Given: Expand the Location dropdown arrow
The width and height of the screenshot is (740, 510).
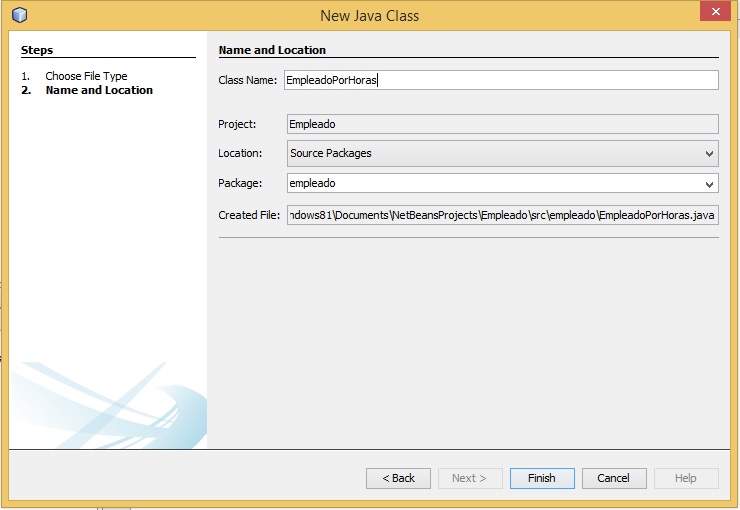Looking at the screenshot, I should pyautogui.click(x=709, y=153).
